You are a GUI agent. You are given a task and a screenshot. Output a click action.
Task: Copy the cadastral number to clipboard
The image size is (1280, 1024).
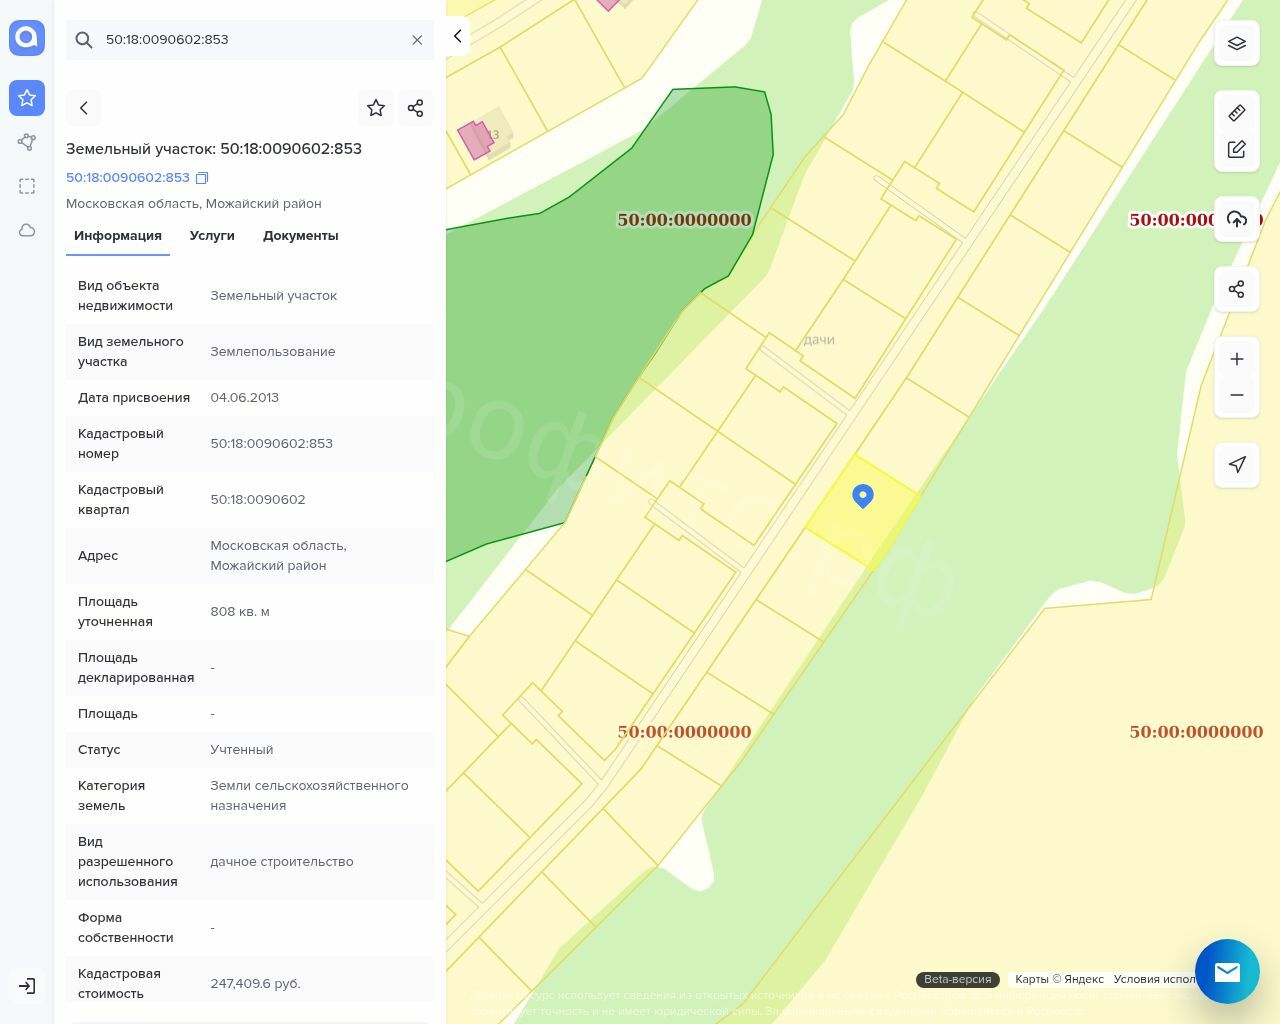point(202,178)
